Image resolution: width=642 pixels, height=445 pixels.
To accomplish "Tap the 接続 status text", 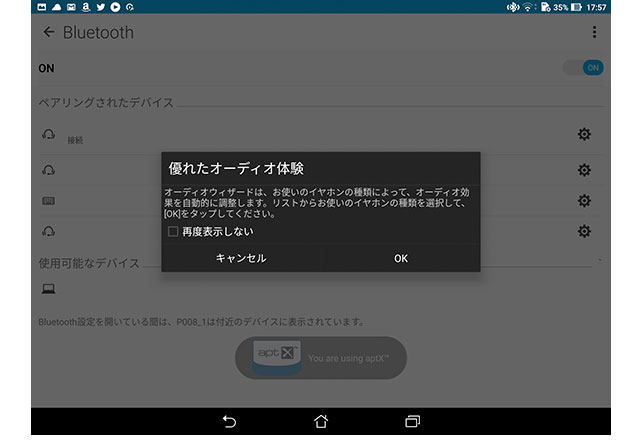I will [75, 140].
